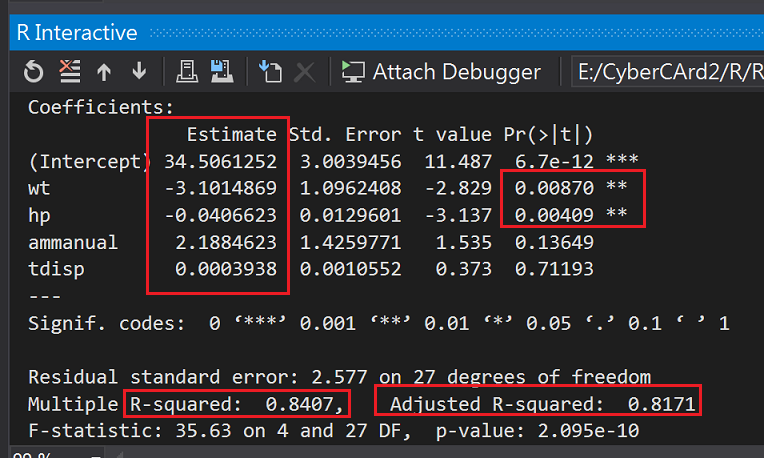This screenshot has width=764, height=458.
Task: Click the F-statistic 35.63 text
Action: pyautogui.click(x=130, y=431)
